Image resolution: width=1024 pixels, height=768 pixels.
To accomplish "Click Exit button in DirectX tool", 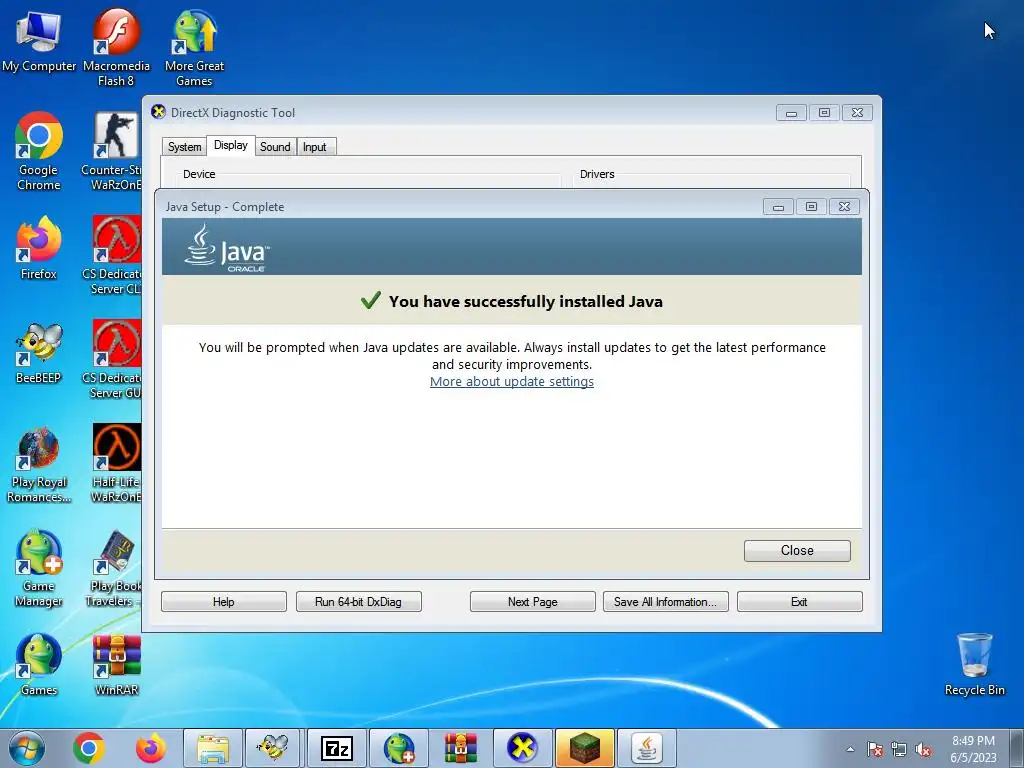I will pos(799,601).
